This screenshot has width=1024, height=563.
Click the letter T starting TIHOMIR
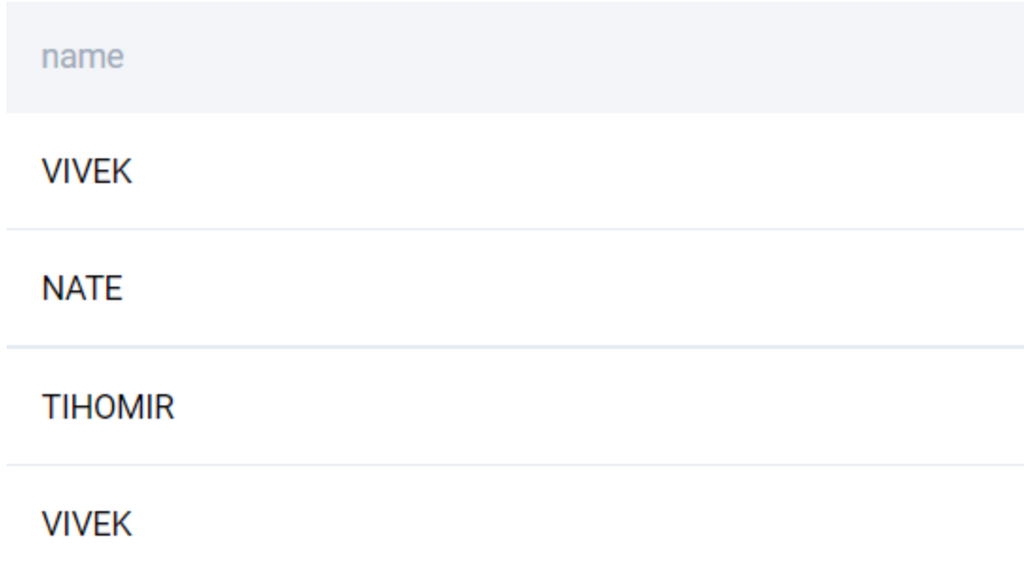click(x=51, y=407)
